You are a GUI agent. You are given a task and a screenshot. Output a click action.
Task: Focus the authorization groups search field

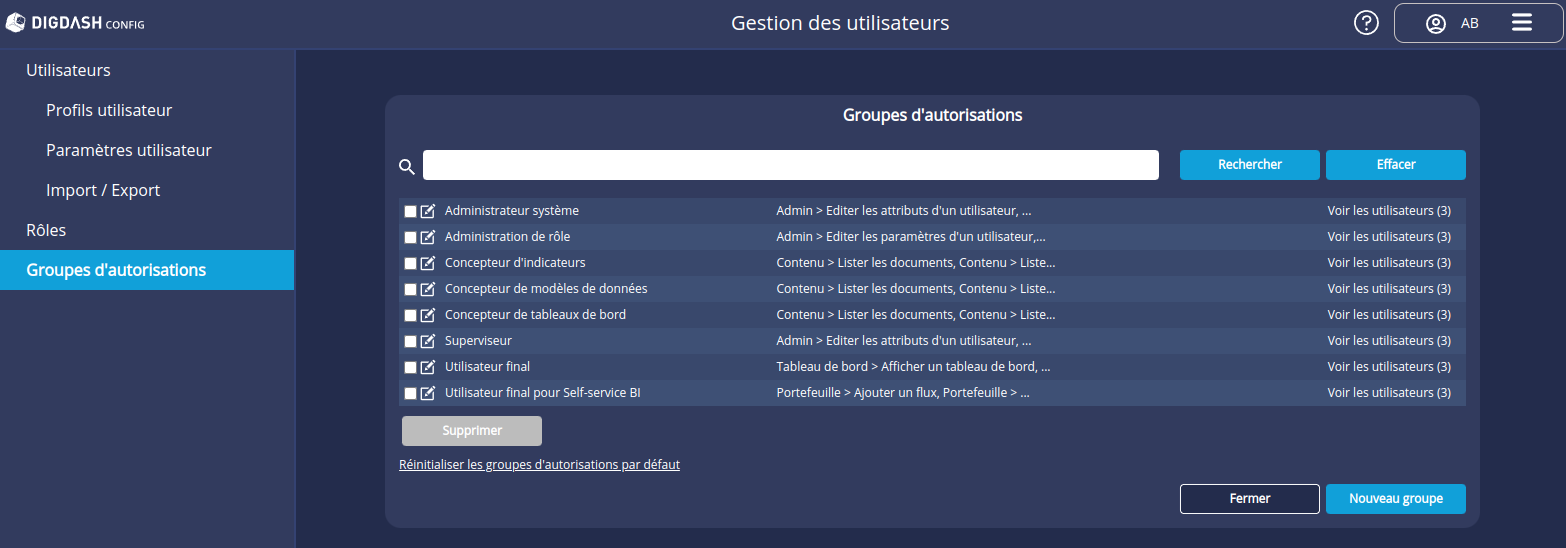pyautogui.click(x=790, y=165)
